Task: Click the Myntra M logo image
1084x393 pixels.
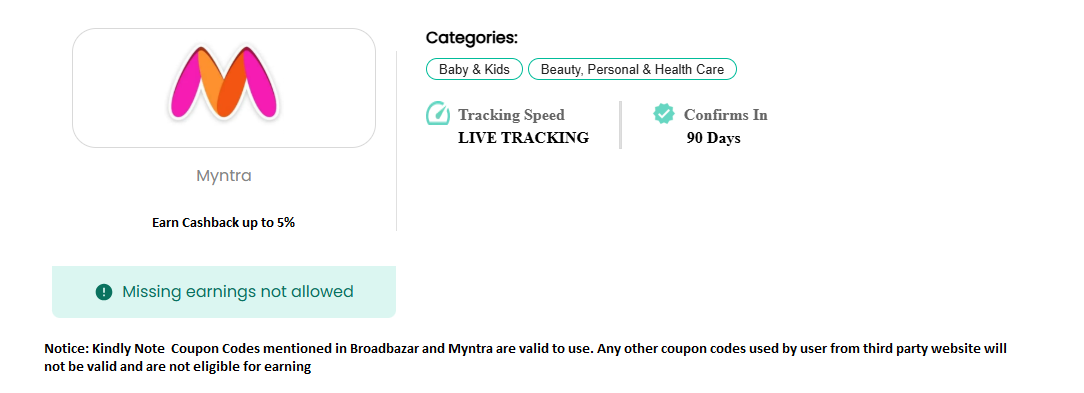Action: point(223,82)
